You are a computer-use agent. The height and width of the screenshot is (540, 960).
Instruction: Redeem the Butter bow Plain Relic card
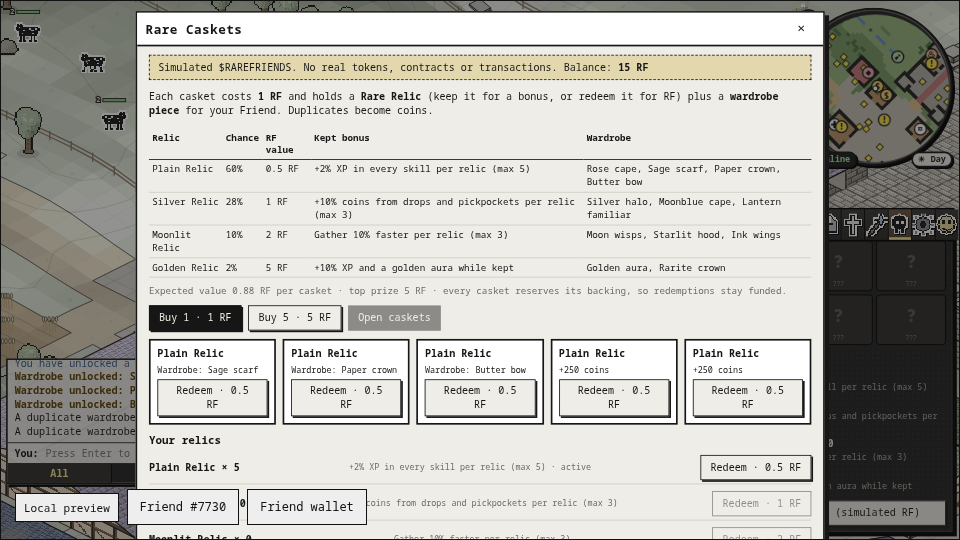point(480,397)
